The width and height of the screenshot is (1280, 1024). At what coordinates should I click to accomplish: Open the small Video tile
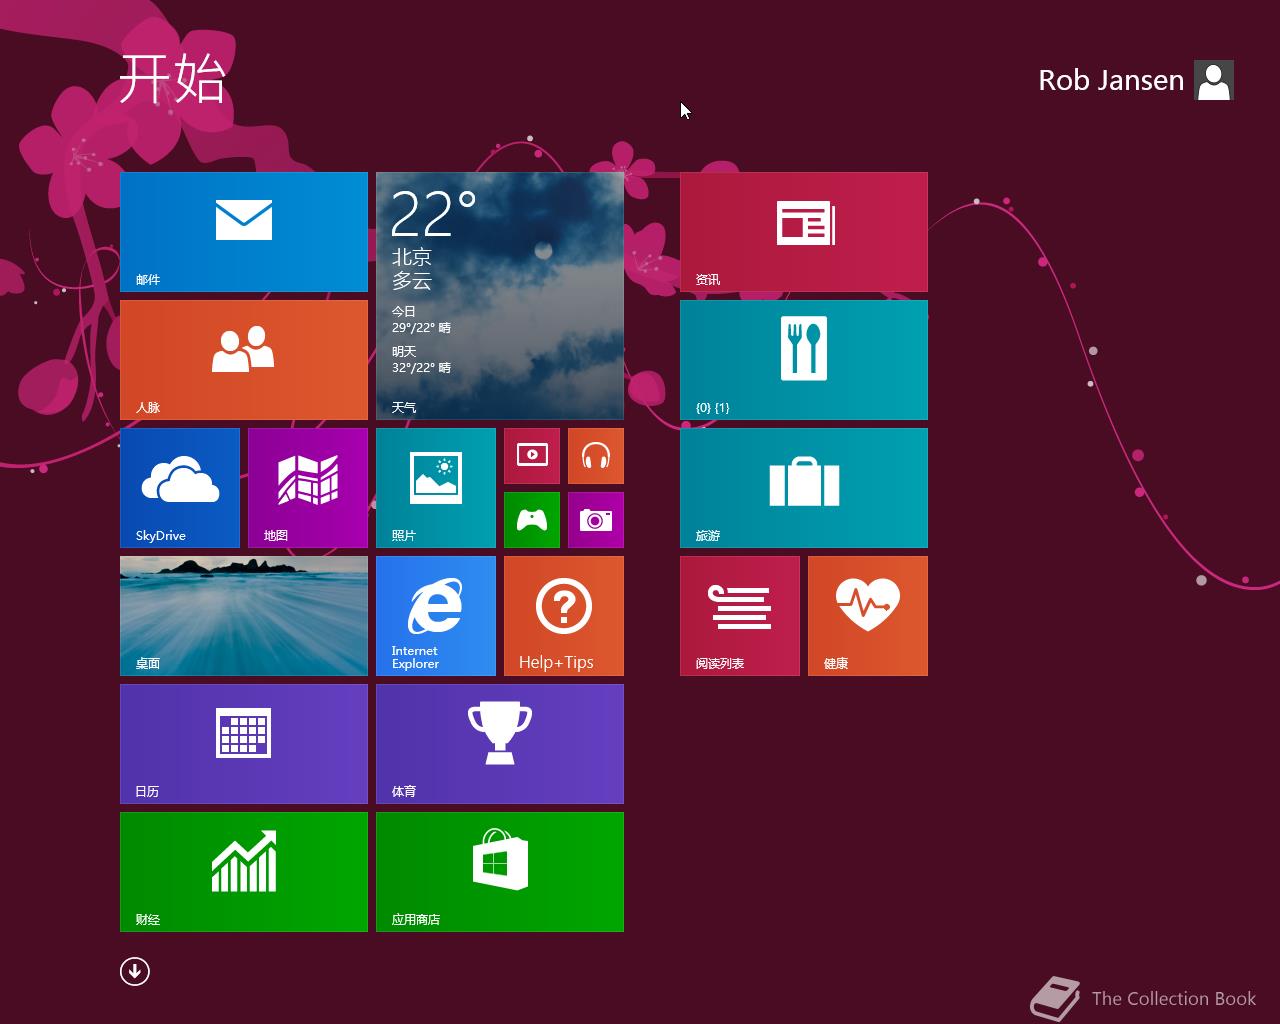532,456
